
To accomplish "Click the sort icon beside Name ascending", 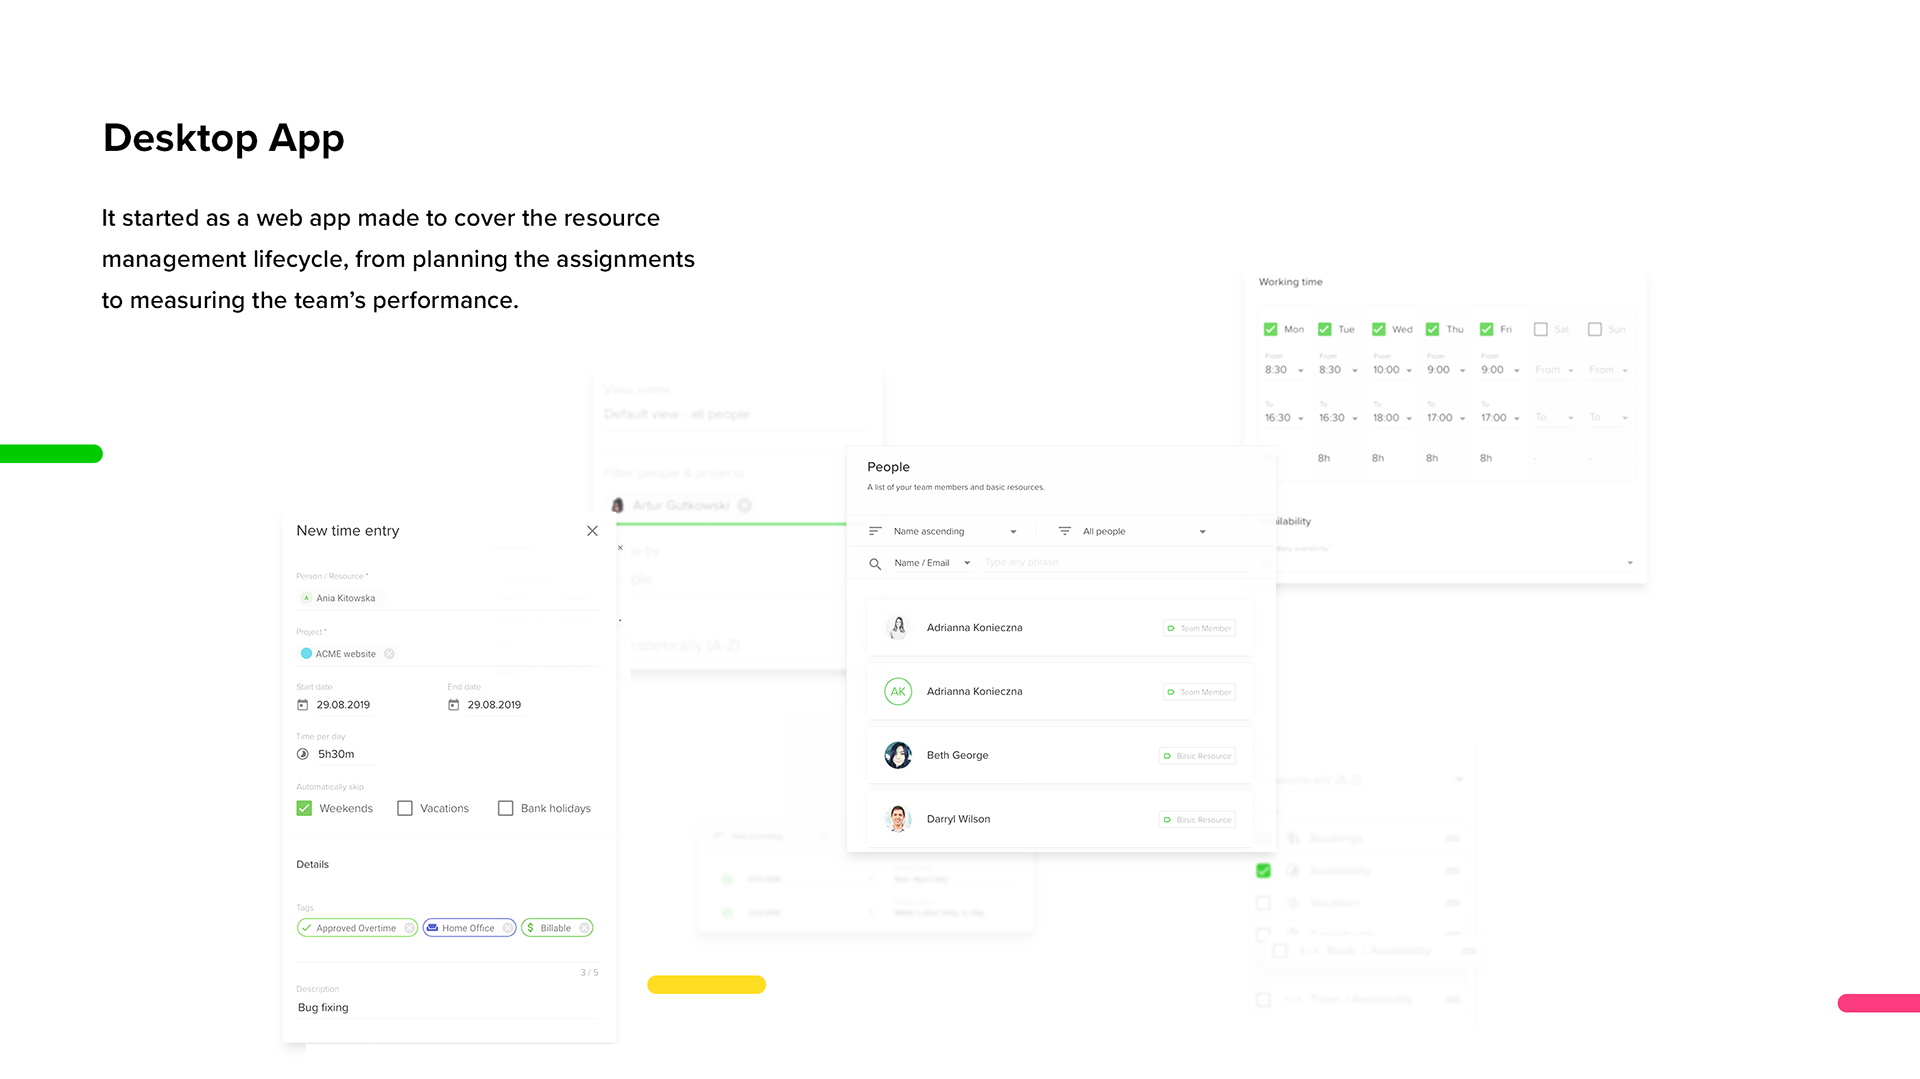I will (x=875, y=531).
